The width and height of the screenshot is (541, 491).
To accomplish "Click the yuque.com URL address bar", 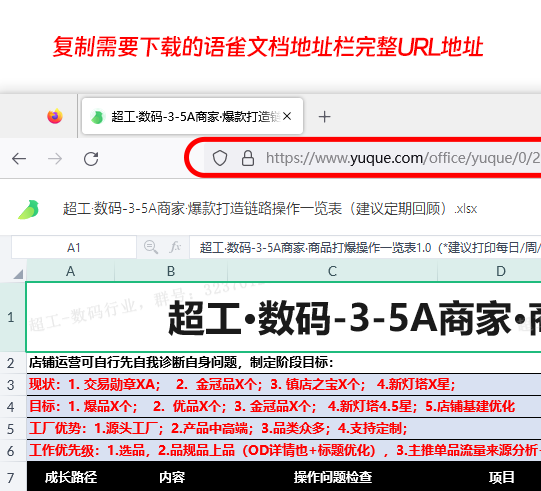I will [373, 158].
